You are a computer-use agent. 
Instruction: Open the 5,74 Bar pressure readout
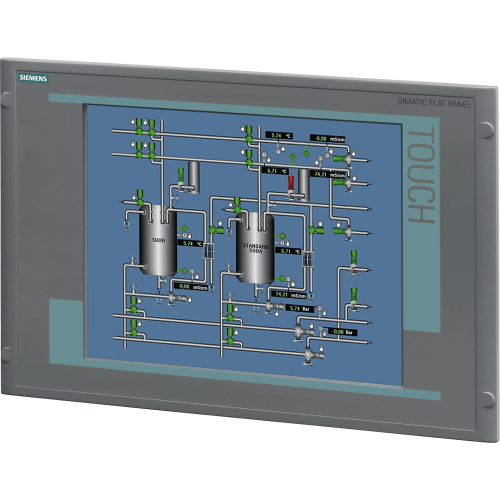click(300, 309)
